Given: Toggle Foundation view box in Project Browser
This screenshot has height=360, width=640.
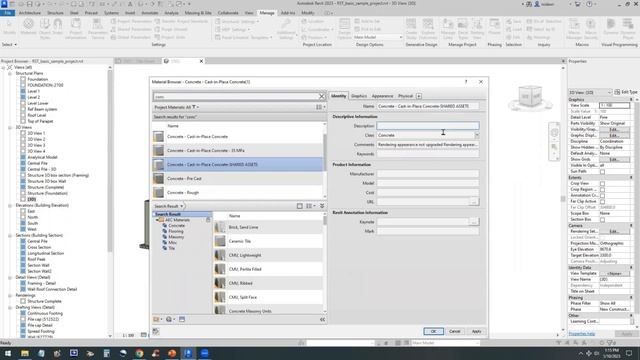Looking at the screenshot, I should click(23, 79).
